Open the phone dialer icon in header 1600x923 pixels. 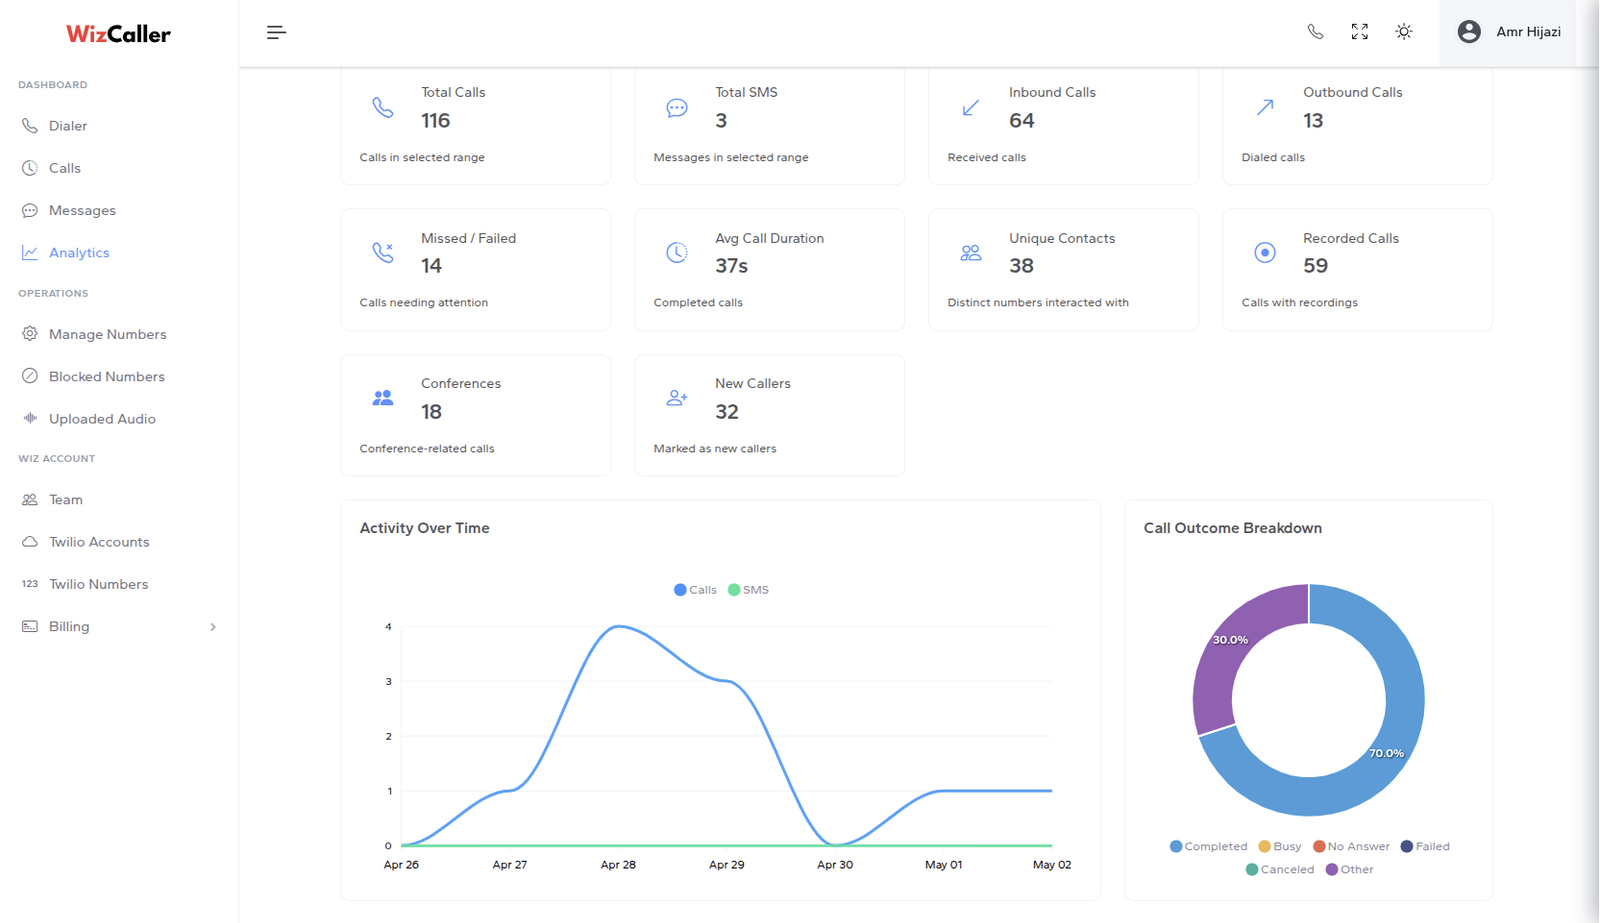[1315, 32]
